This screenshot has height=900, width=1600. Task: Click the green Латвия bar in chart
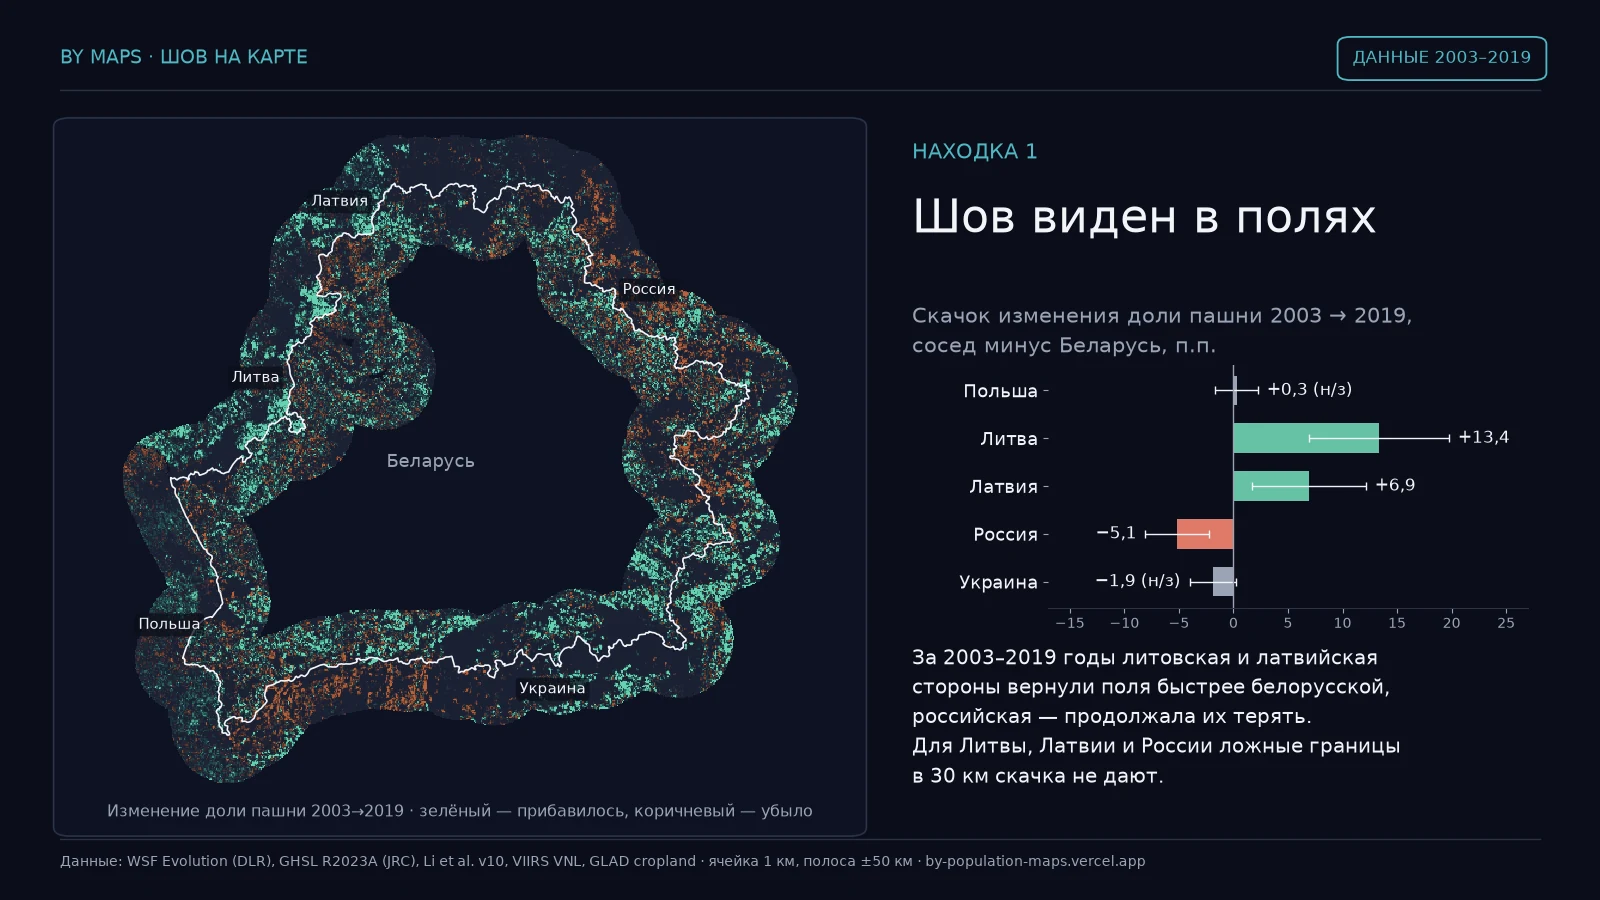[1271, 486]
